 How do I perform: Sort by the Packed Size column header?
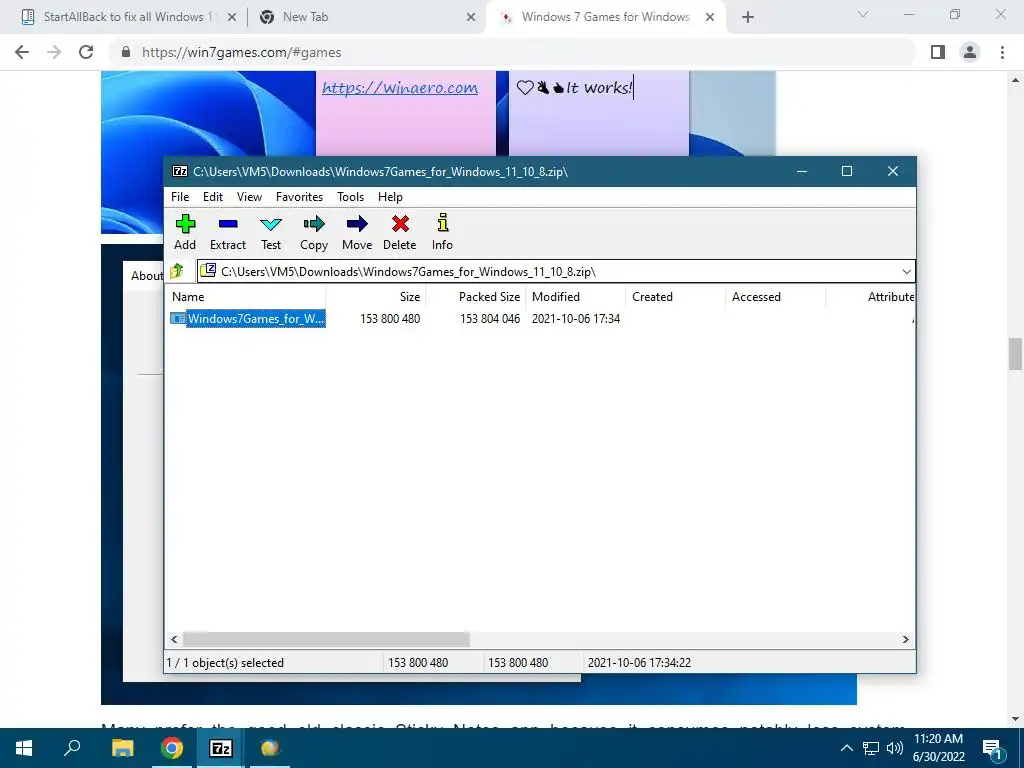click(x=475, y=296)
